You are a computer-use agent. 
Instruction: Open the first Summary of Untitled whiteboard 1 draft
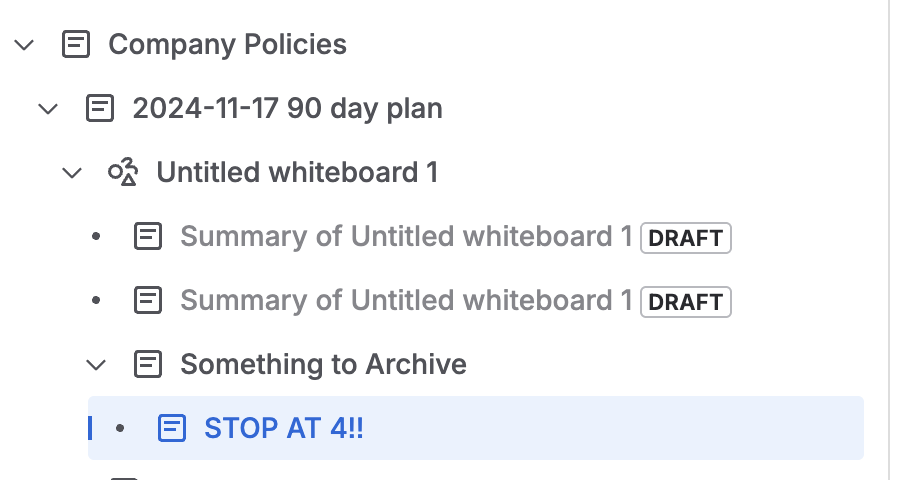[406, 237]
